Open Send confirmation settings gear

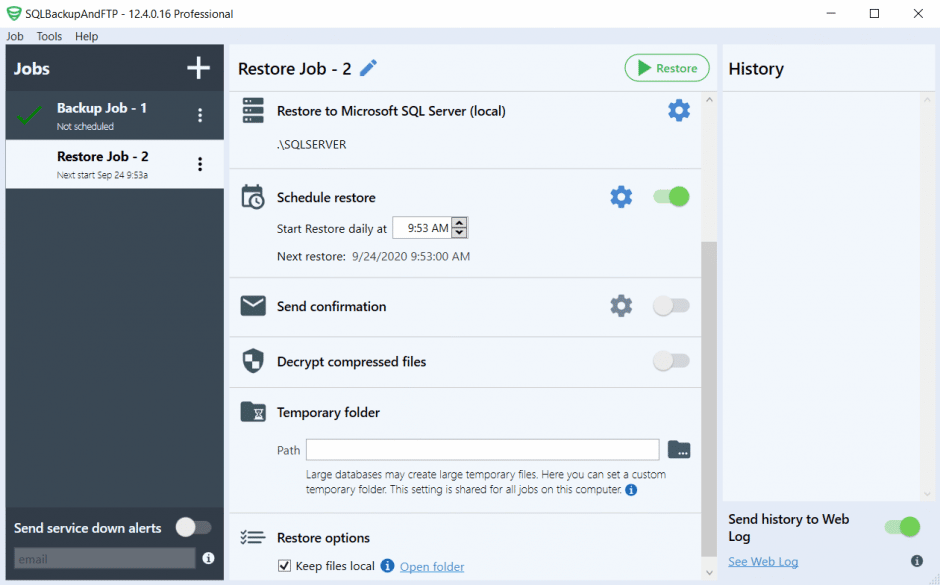tap(621, 305)
